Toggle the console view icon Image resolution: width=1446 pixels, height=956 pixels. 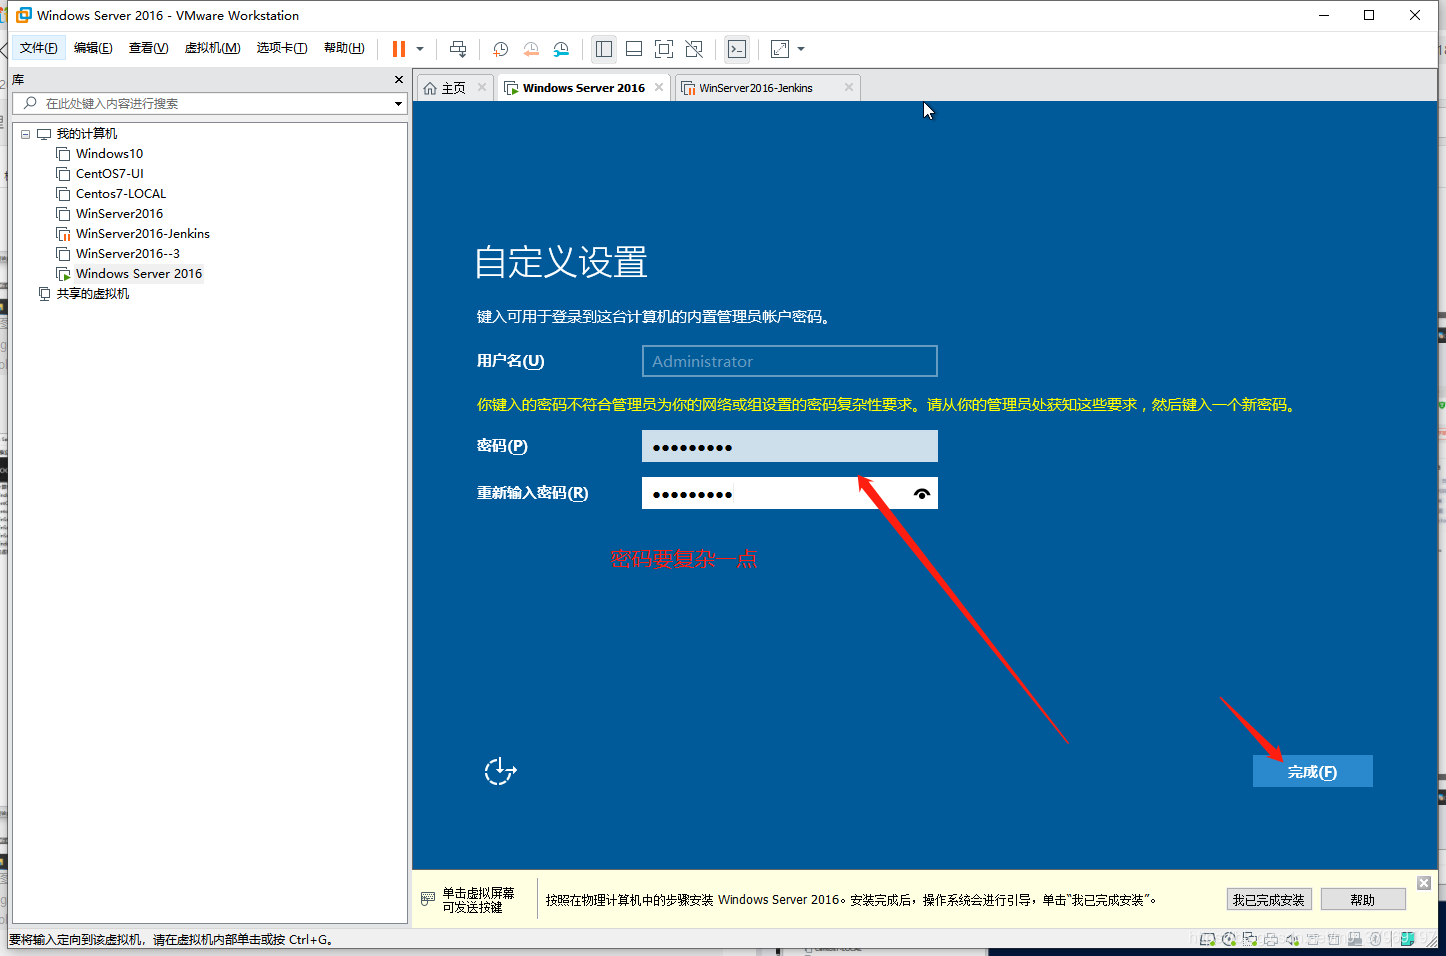pos(737,49)
